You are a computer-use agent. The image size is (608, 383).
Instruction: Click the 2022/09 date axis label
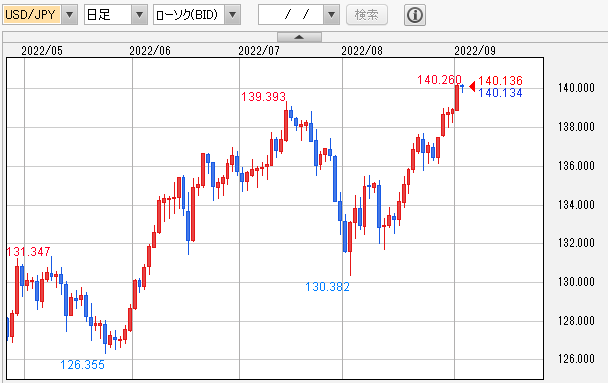(x=475, y=51)
